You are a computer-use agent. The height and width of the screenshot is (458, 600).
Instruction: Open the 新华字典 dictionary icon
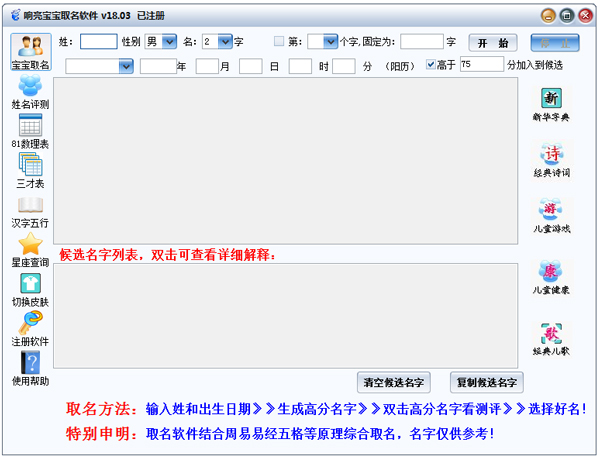pyautogui.click(x=551, y=104)
